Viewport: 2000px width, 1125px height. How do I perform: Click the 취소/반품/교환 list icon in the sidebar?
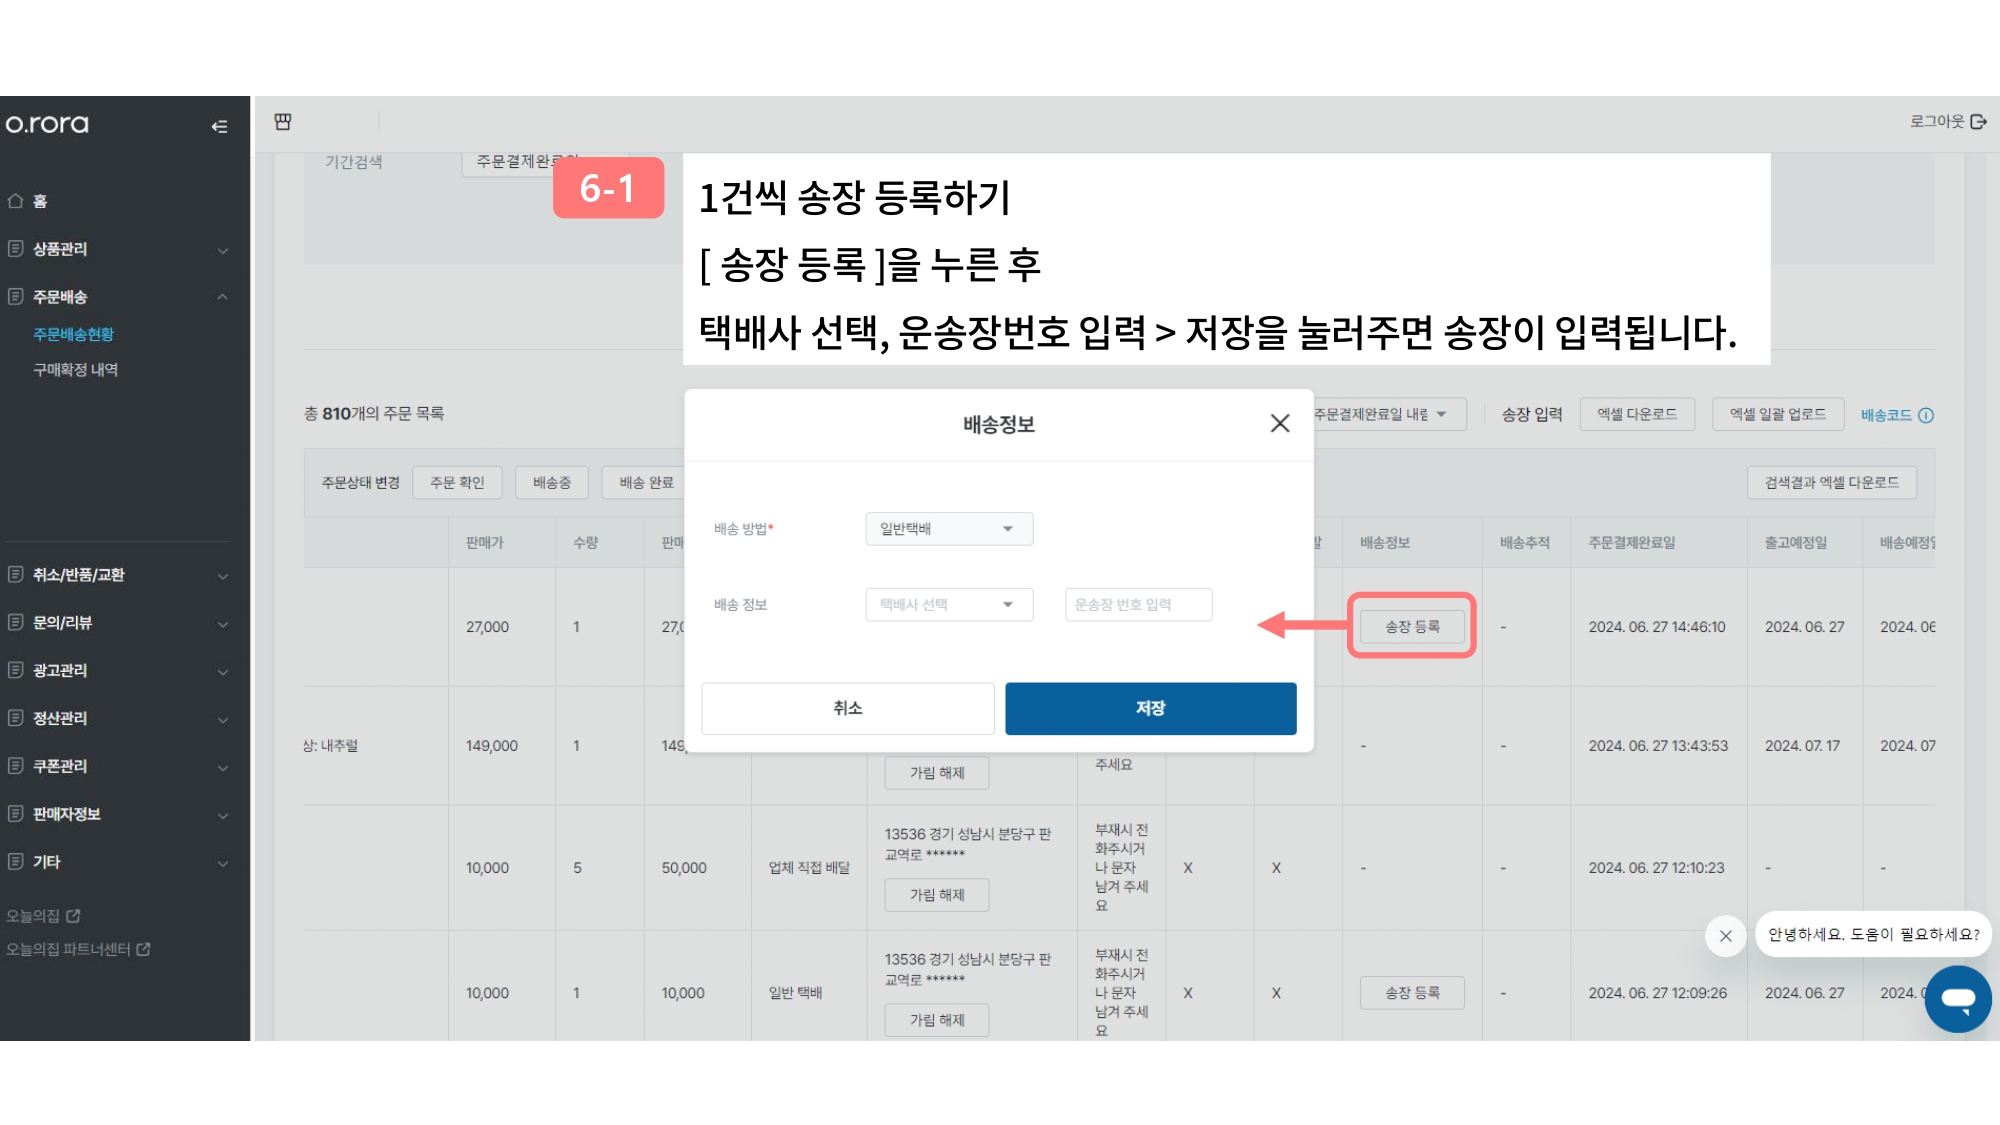pyautogui.click(x=15, y=574)
